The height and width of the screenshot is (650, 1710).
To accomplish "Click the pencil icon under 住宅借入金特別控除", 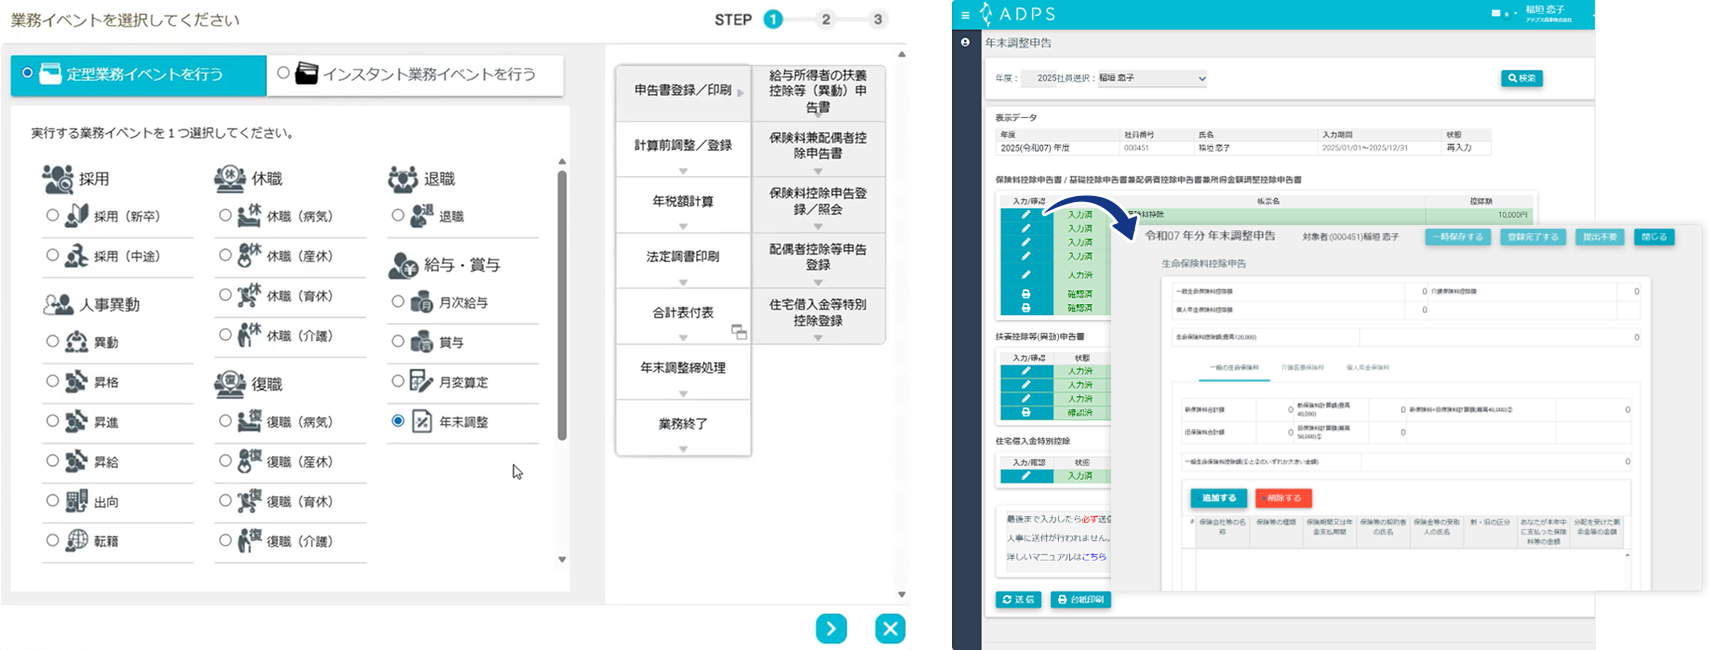I will point(1026,476).
